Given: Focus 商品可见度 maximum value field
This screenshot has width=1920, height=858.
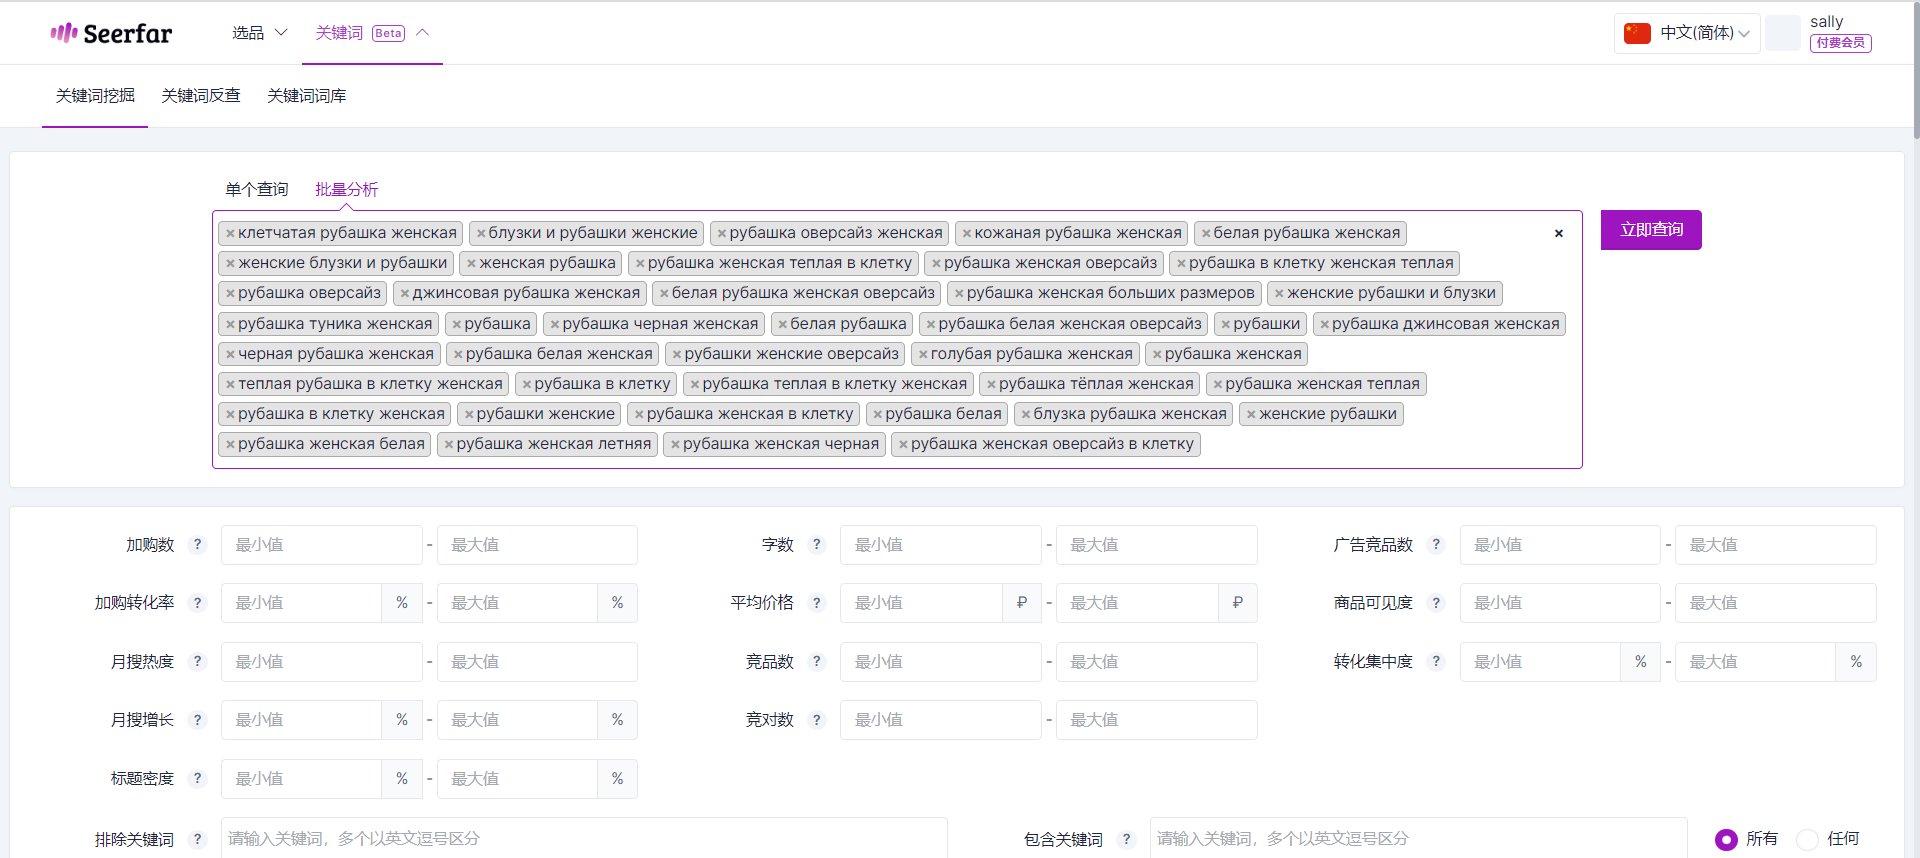Looking at the screenshot, I should pos(1776,603).
